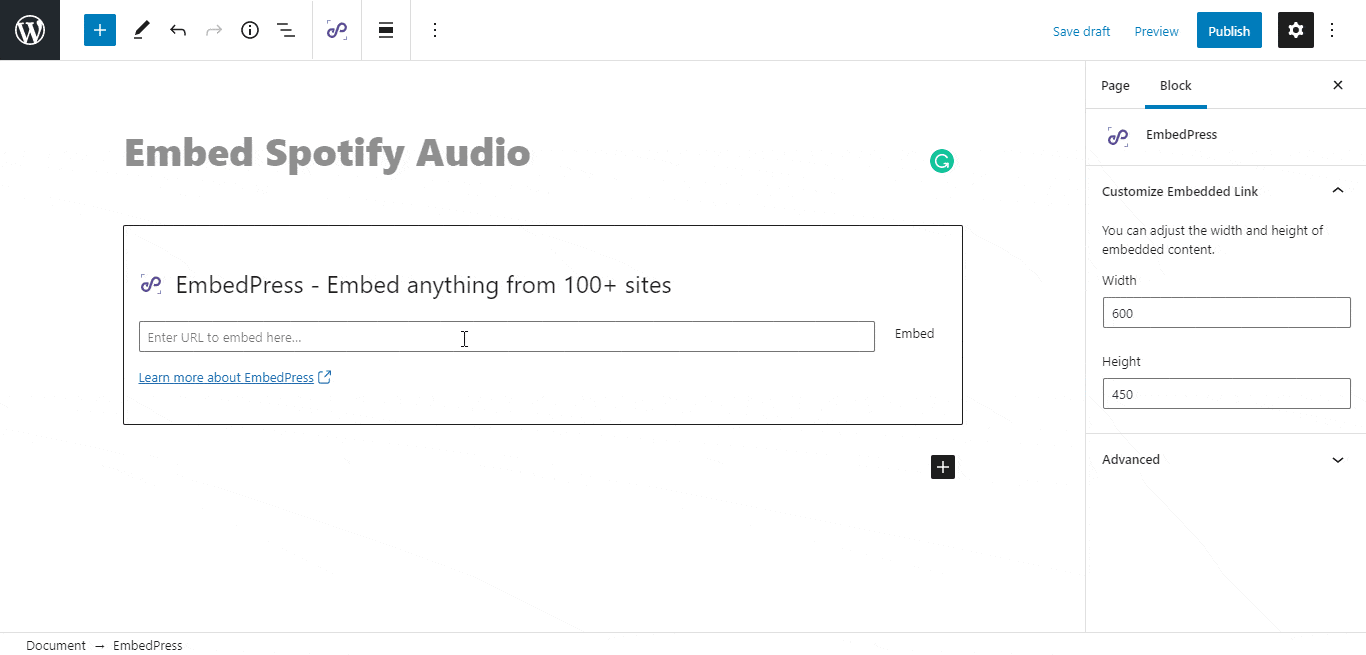Preview the post
Image resolution: width=1366 pixels, height=655 pixels.
coord(1156,31)
